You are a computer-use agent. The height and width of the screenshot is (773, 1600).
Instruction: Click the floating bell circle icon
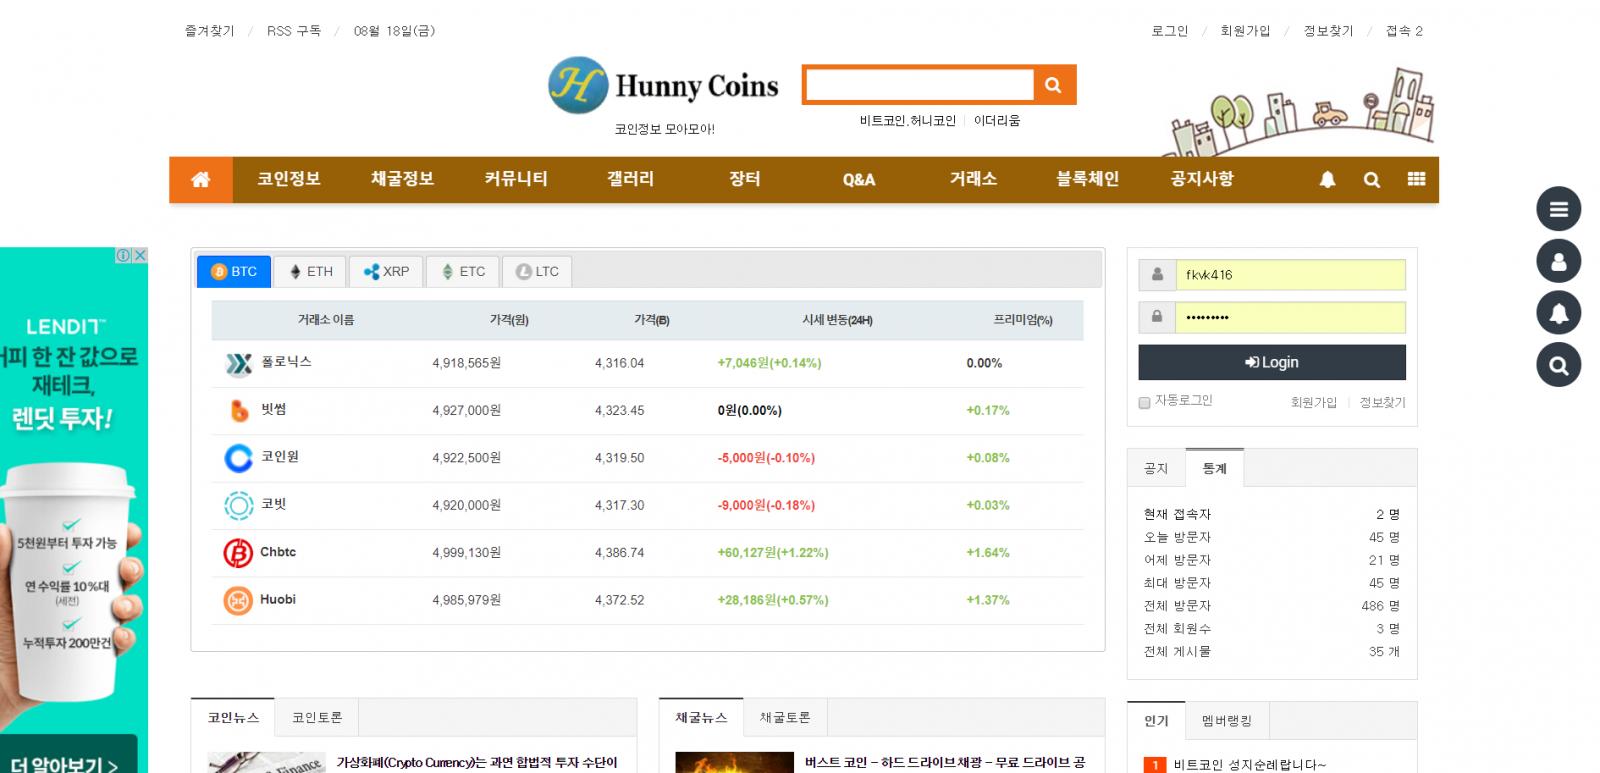(1558, 314)
